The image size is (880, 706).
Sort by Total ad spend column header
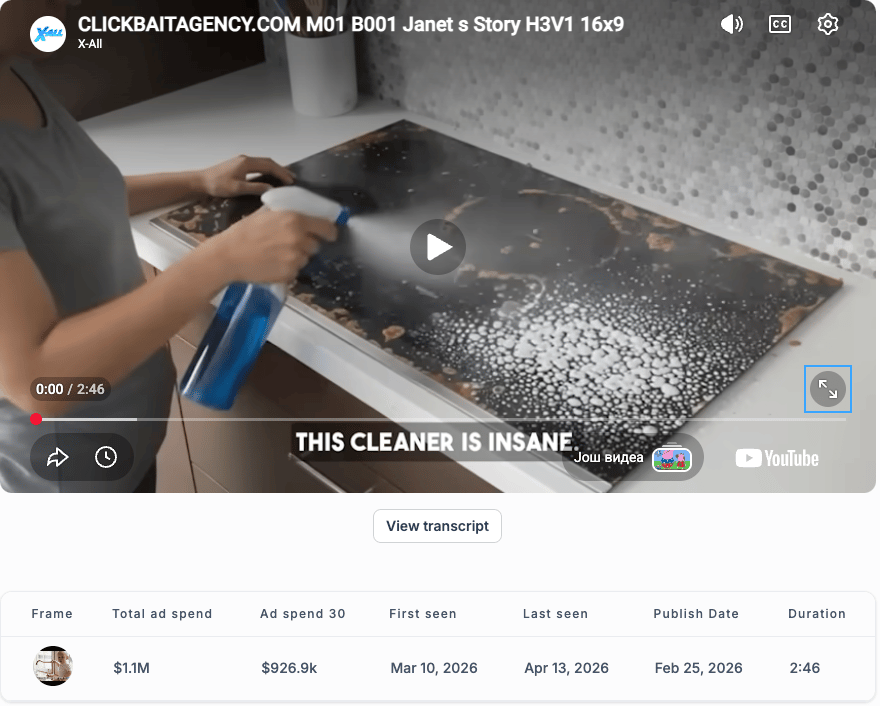tap(162, 613)
